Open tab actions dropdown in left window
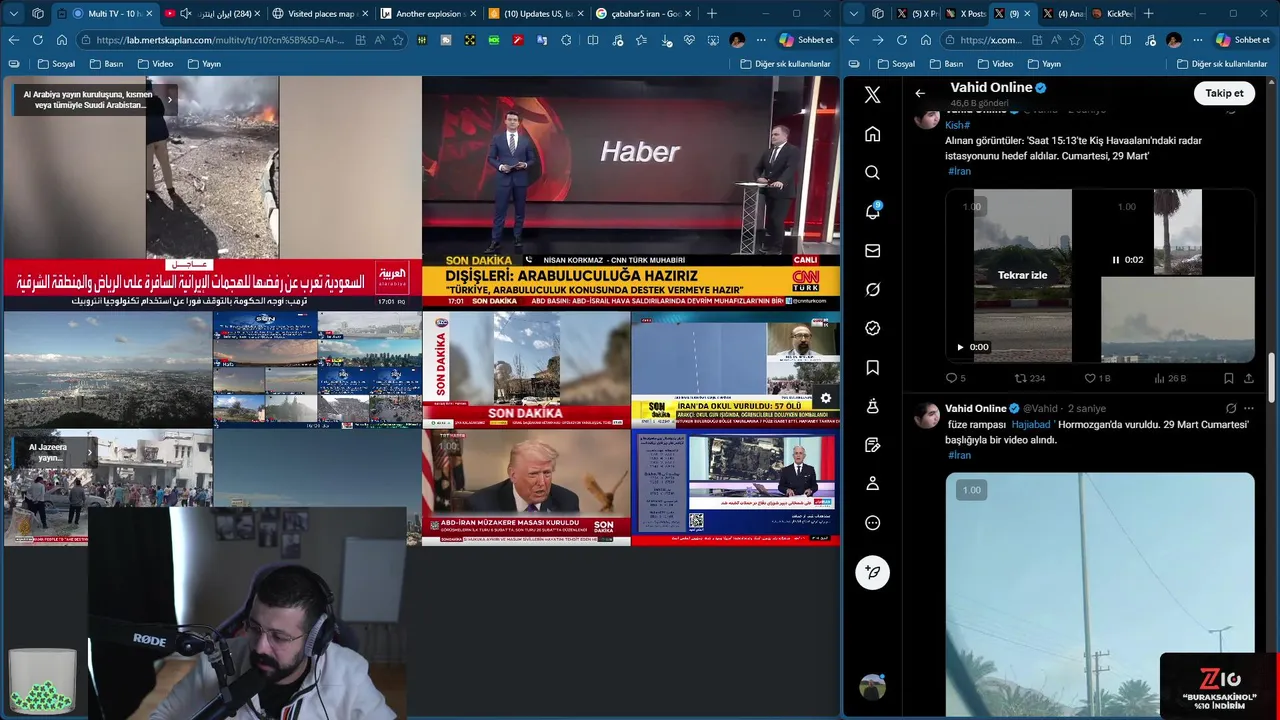Screen dimensions: 1280x720 coord(13,14)
